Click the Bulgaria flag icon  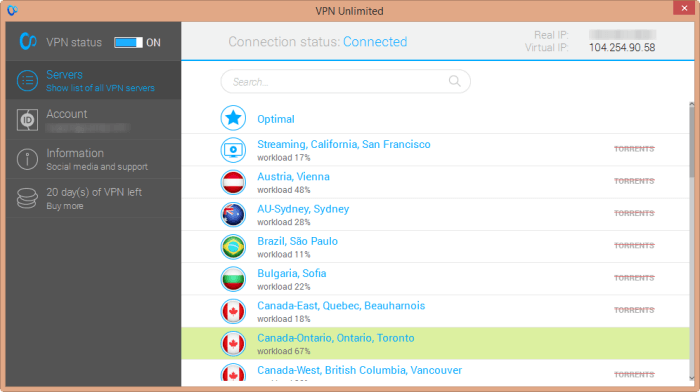click(x=233, y=279)
